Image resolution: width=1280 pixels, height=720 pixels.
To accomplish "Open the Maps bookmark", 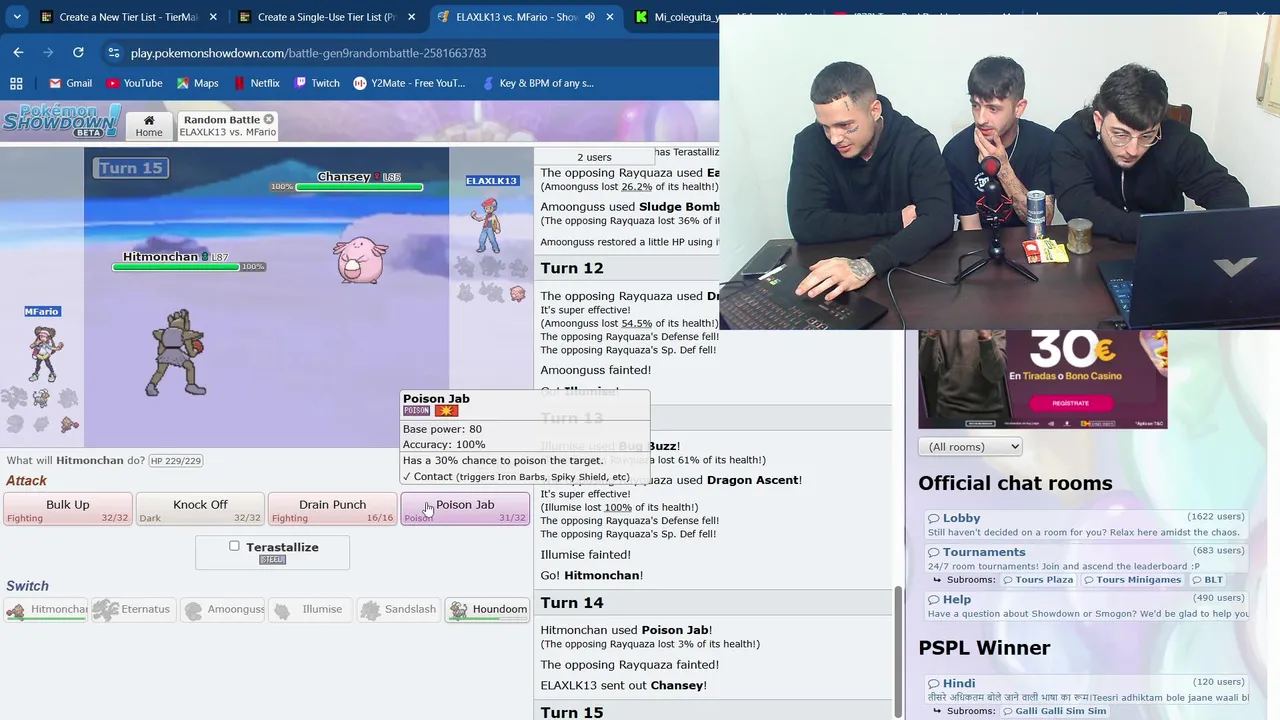I will [197, 83].
